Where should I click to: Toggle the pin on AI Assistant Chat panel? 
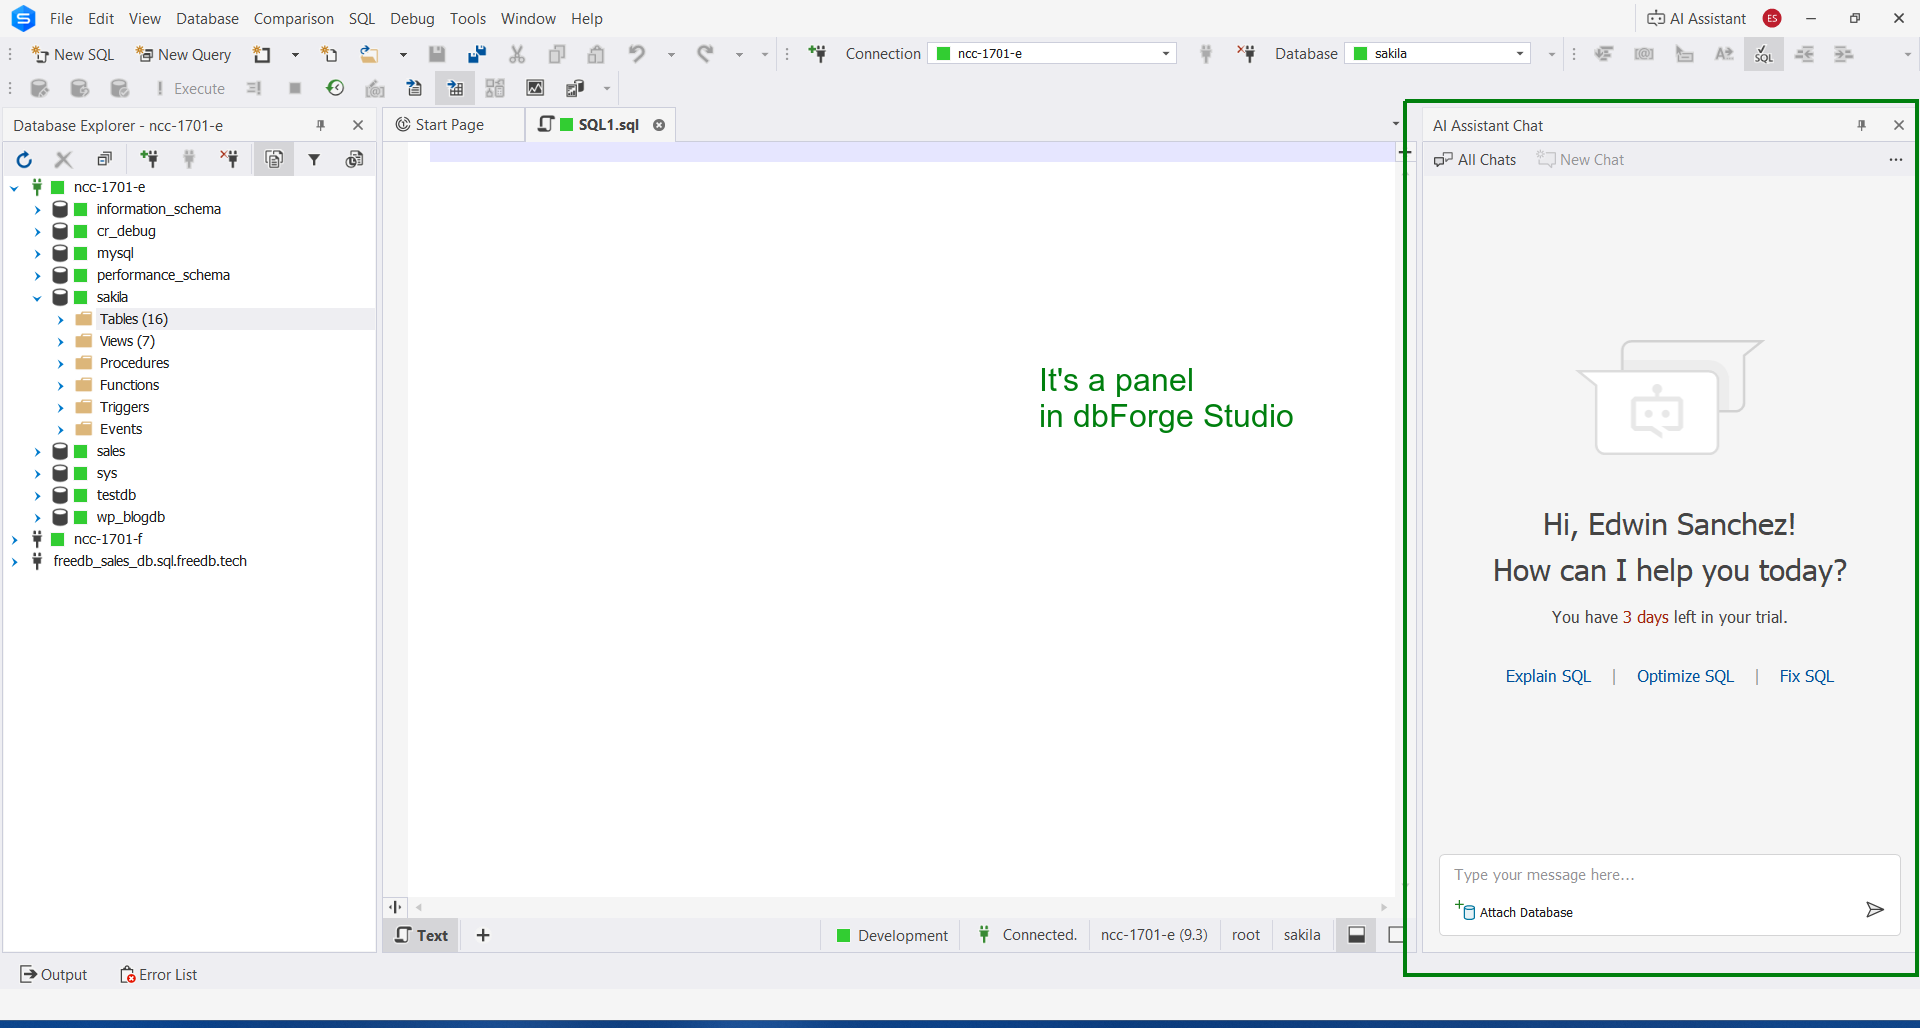point(1861,125)
